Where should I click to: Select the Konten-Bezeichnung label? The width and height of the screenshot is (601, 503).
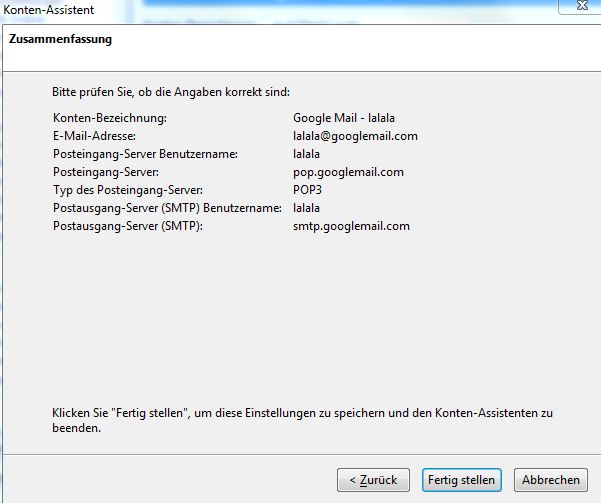pyautogui.click(x=109, y=118)
